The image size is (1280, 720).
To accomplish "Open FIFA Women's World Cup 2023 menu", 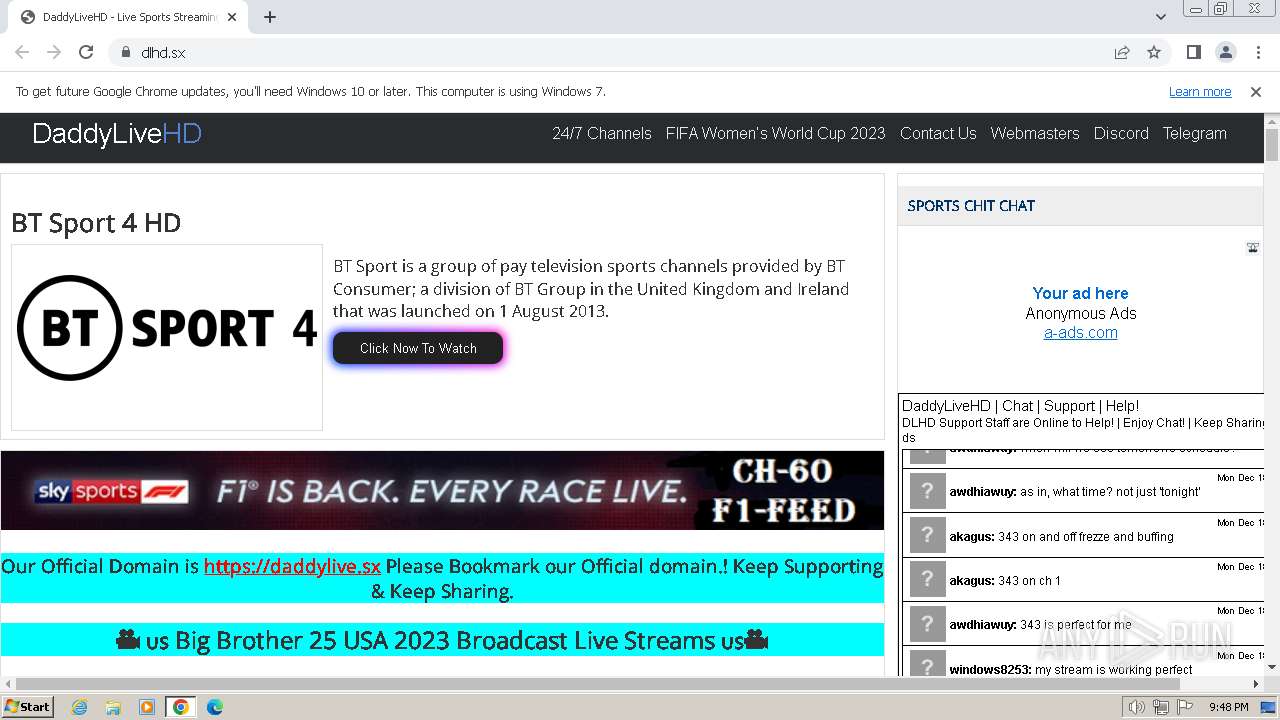I will (x=776, y=133).
